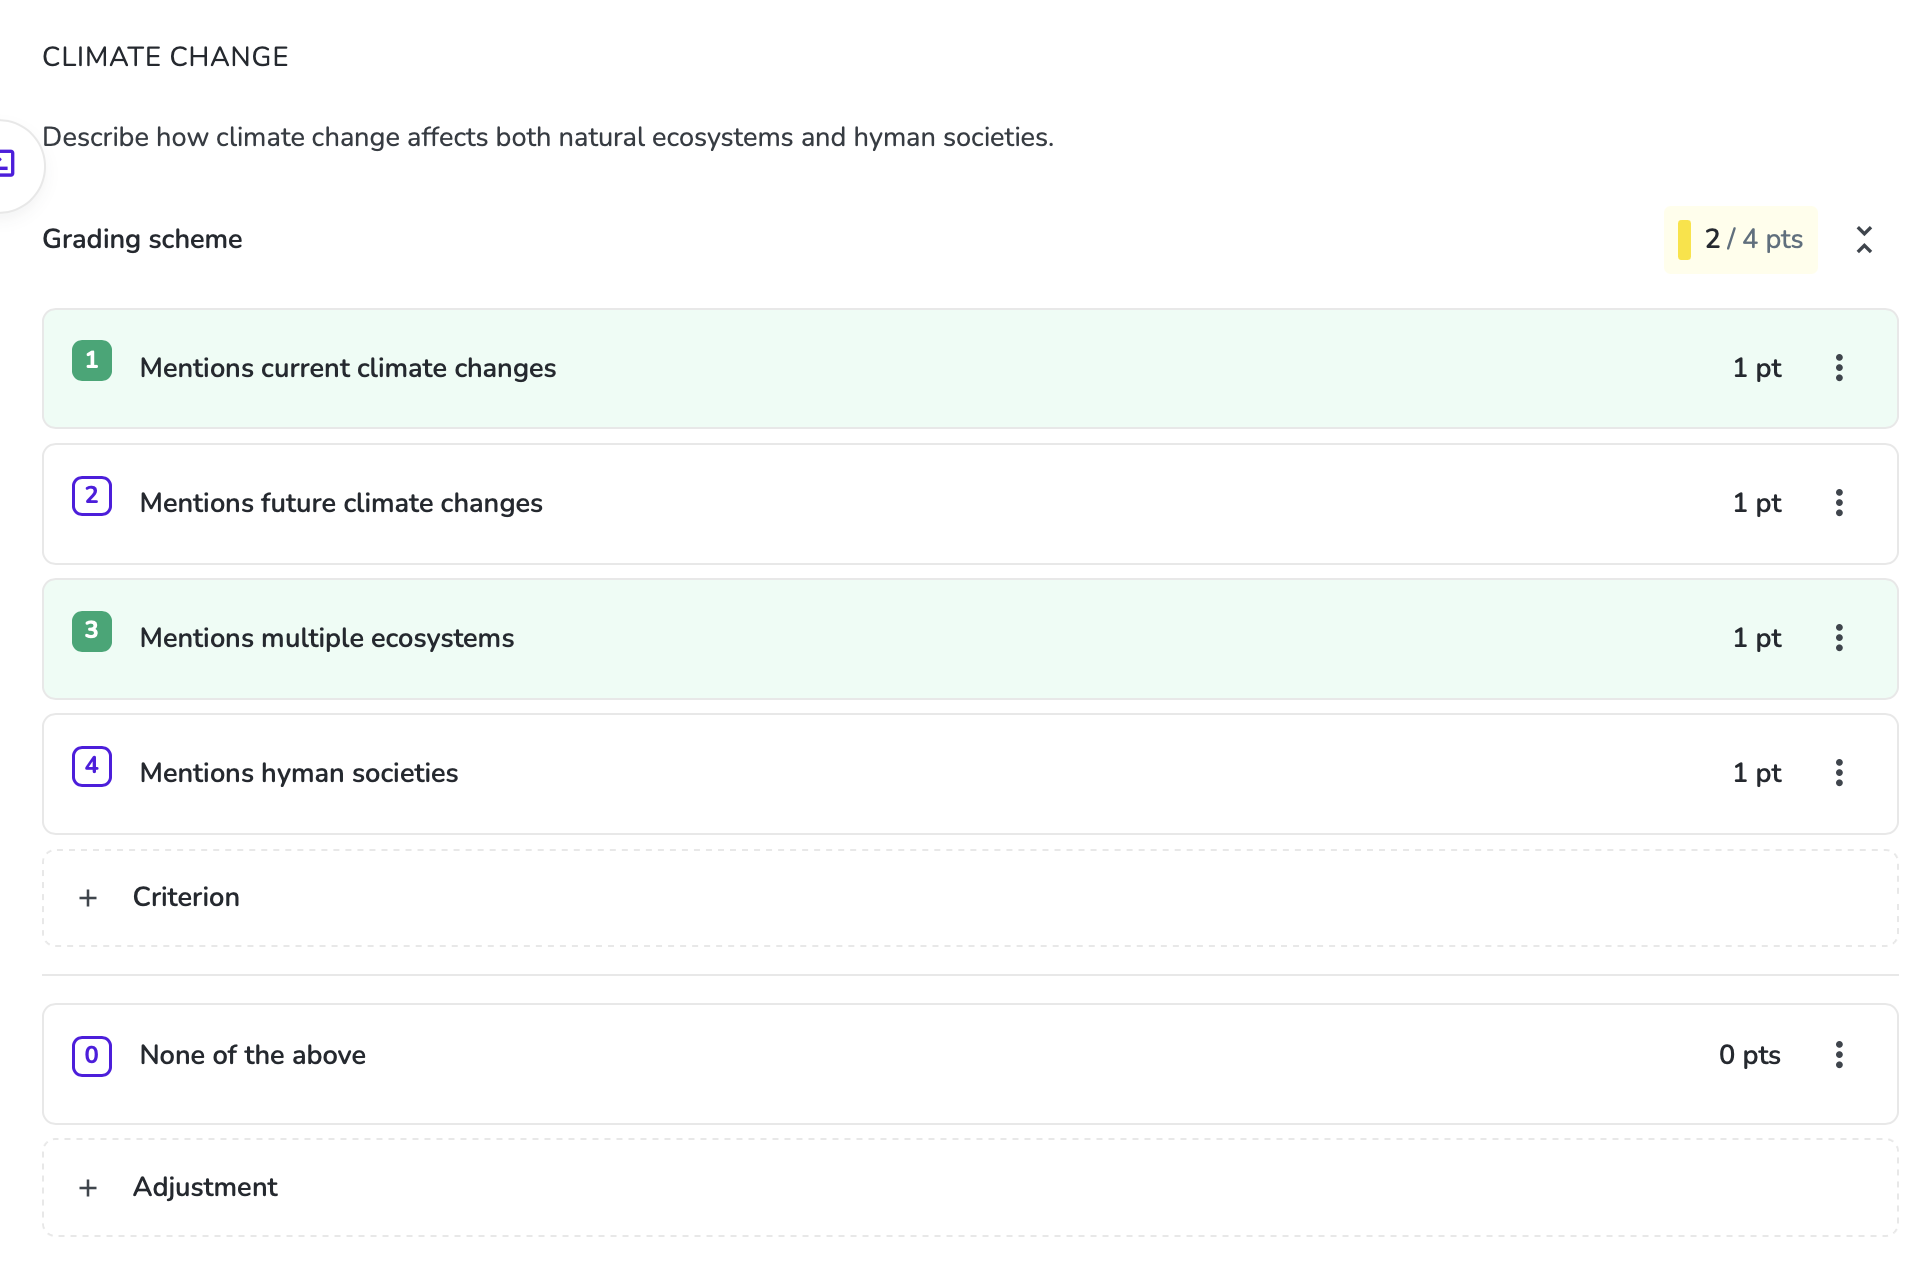The image size is (1928, 1268).
Task: Toggle the None of the above 0 badge
Action: (92, 1056)
